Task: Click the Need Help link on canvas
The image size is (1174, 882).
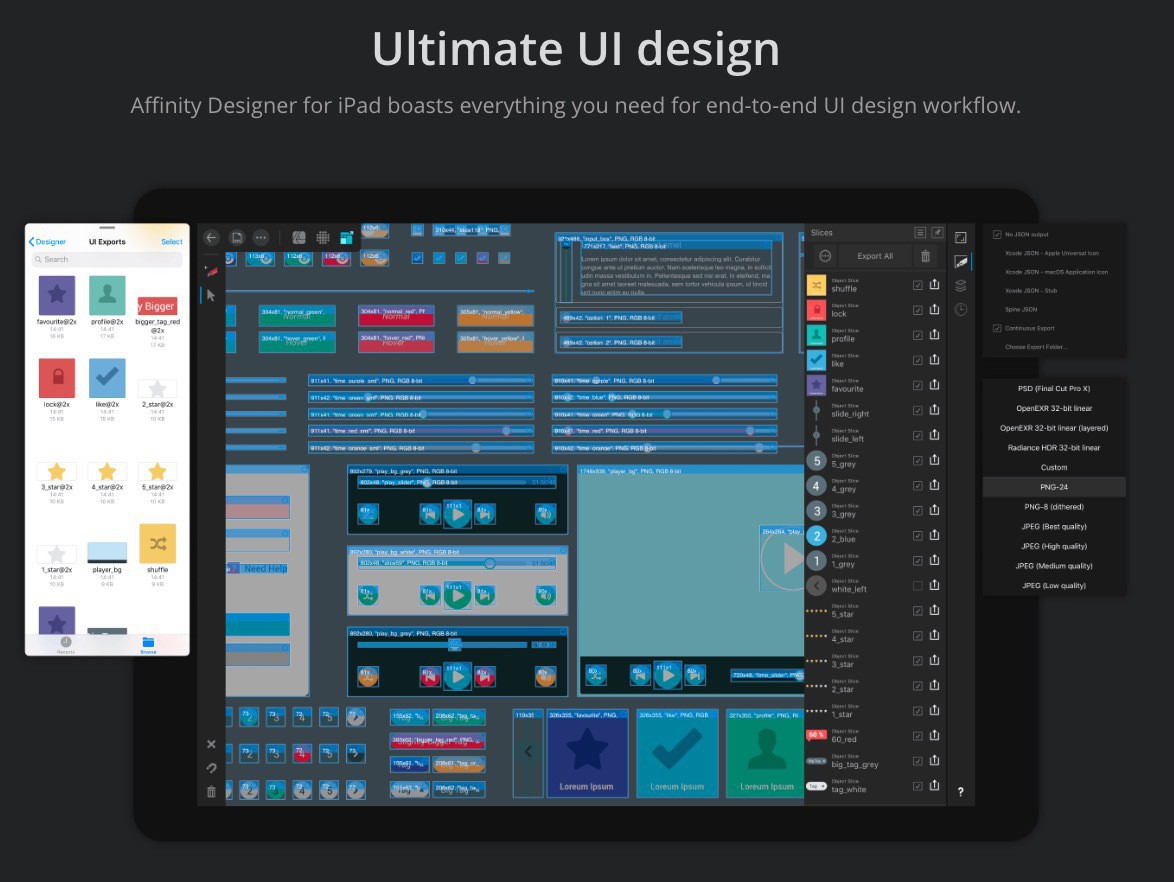Action: (265, 569)
